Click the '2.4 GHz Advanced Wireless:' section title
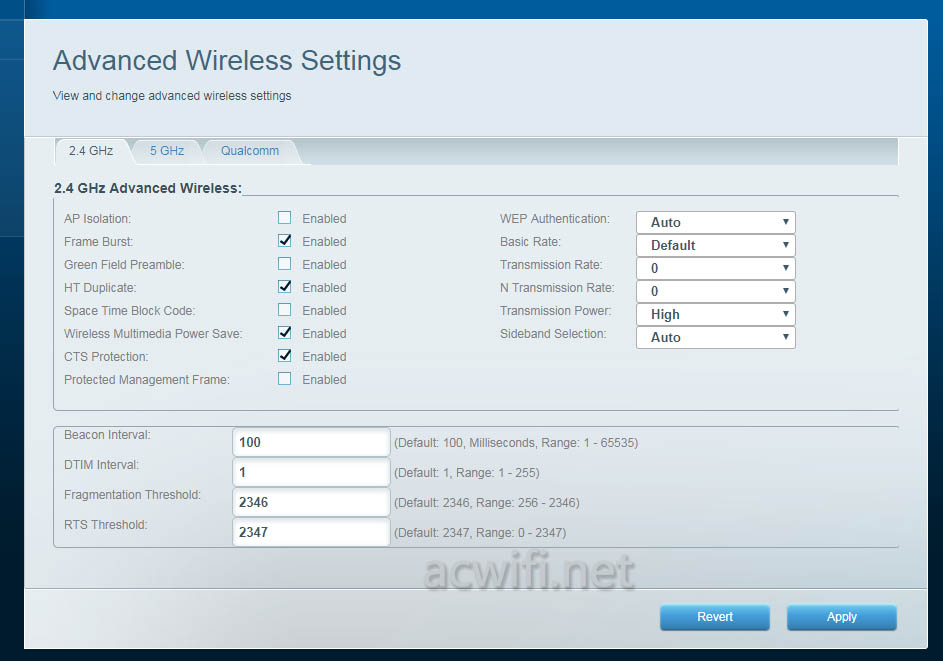Screen dimensions: 943x661 point(148,188)
